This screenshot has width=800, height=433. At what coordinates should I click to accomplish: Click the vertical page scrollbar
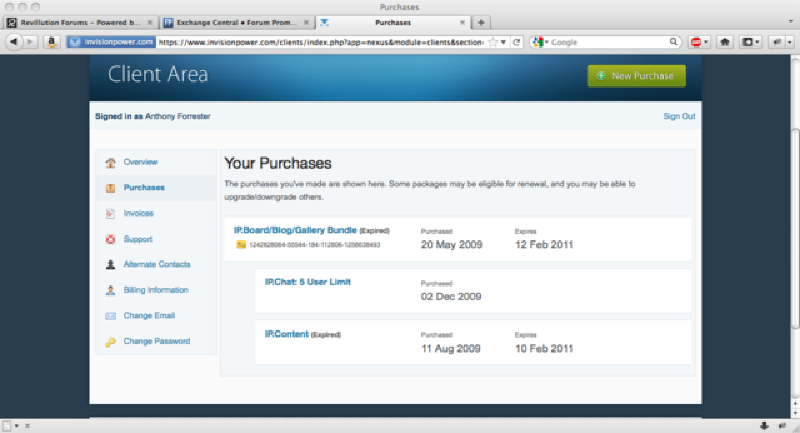[x=795, y=227]
